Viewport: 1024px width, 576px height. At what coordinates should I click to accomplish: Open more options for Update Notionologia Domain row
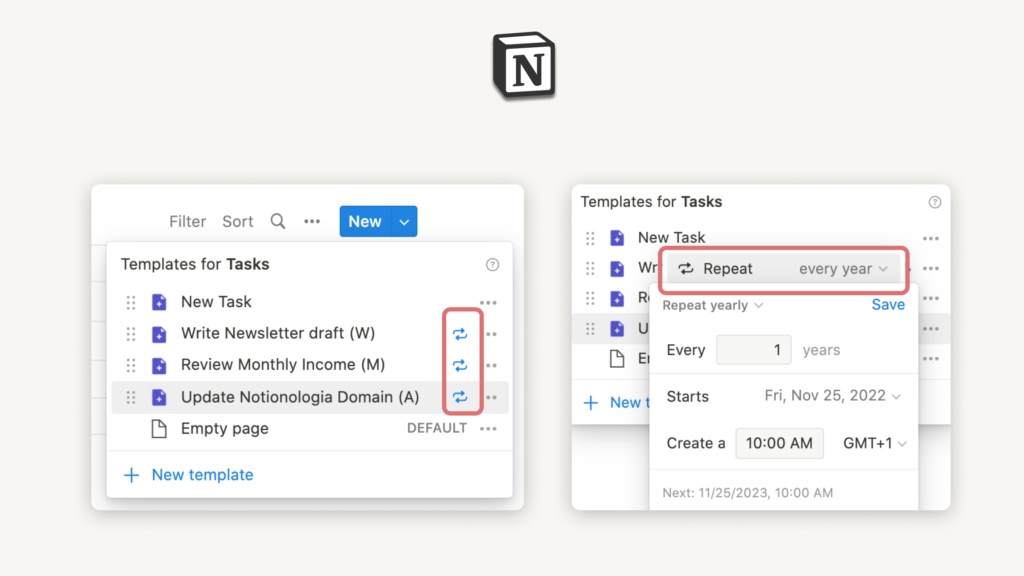492,397
